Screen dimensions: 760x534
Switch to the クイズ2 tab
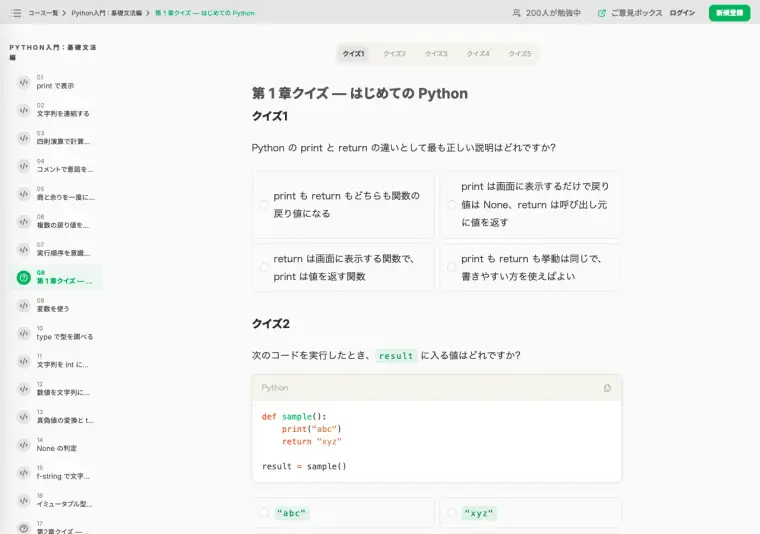[395, 54]
